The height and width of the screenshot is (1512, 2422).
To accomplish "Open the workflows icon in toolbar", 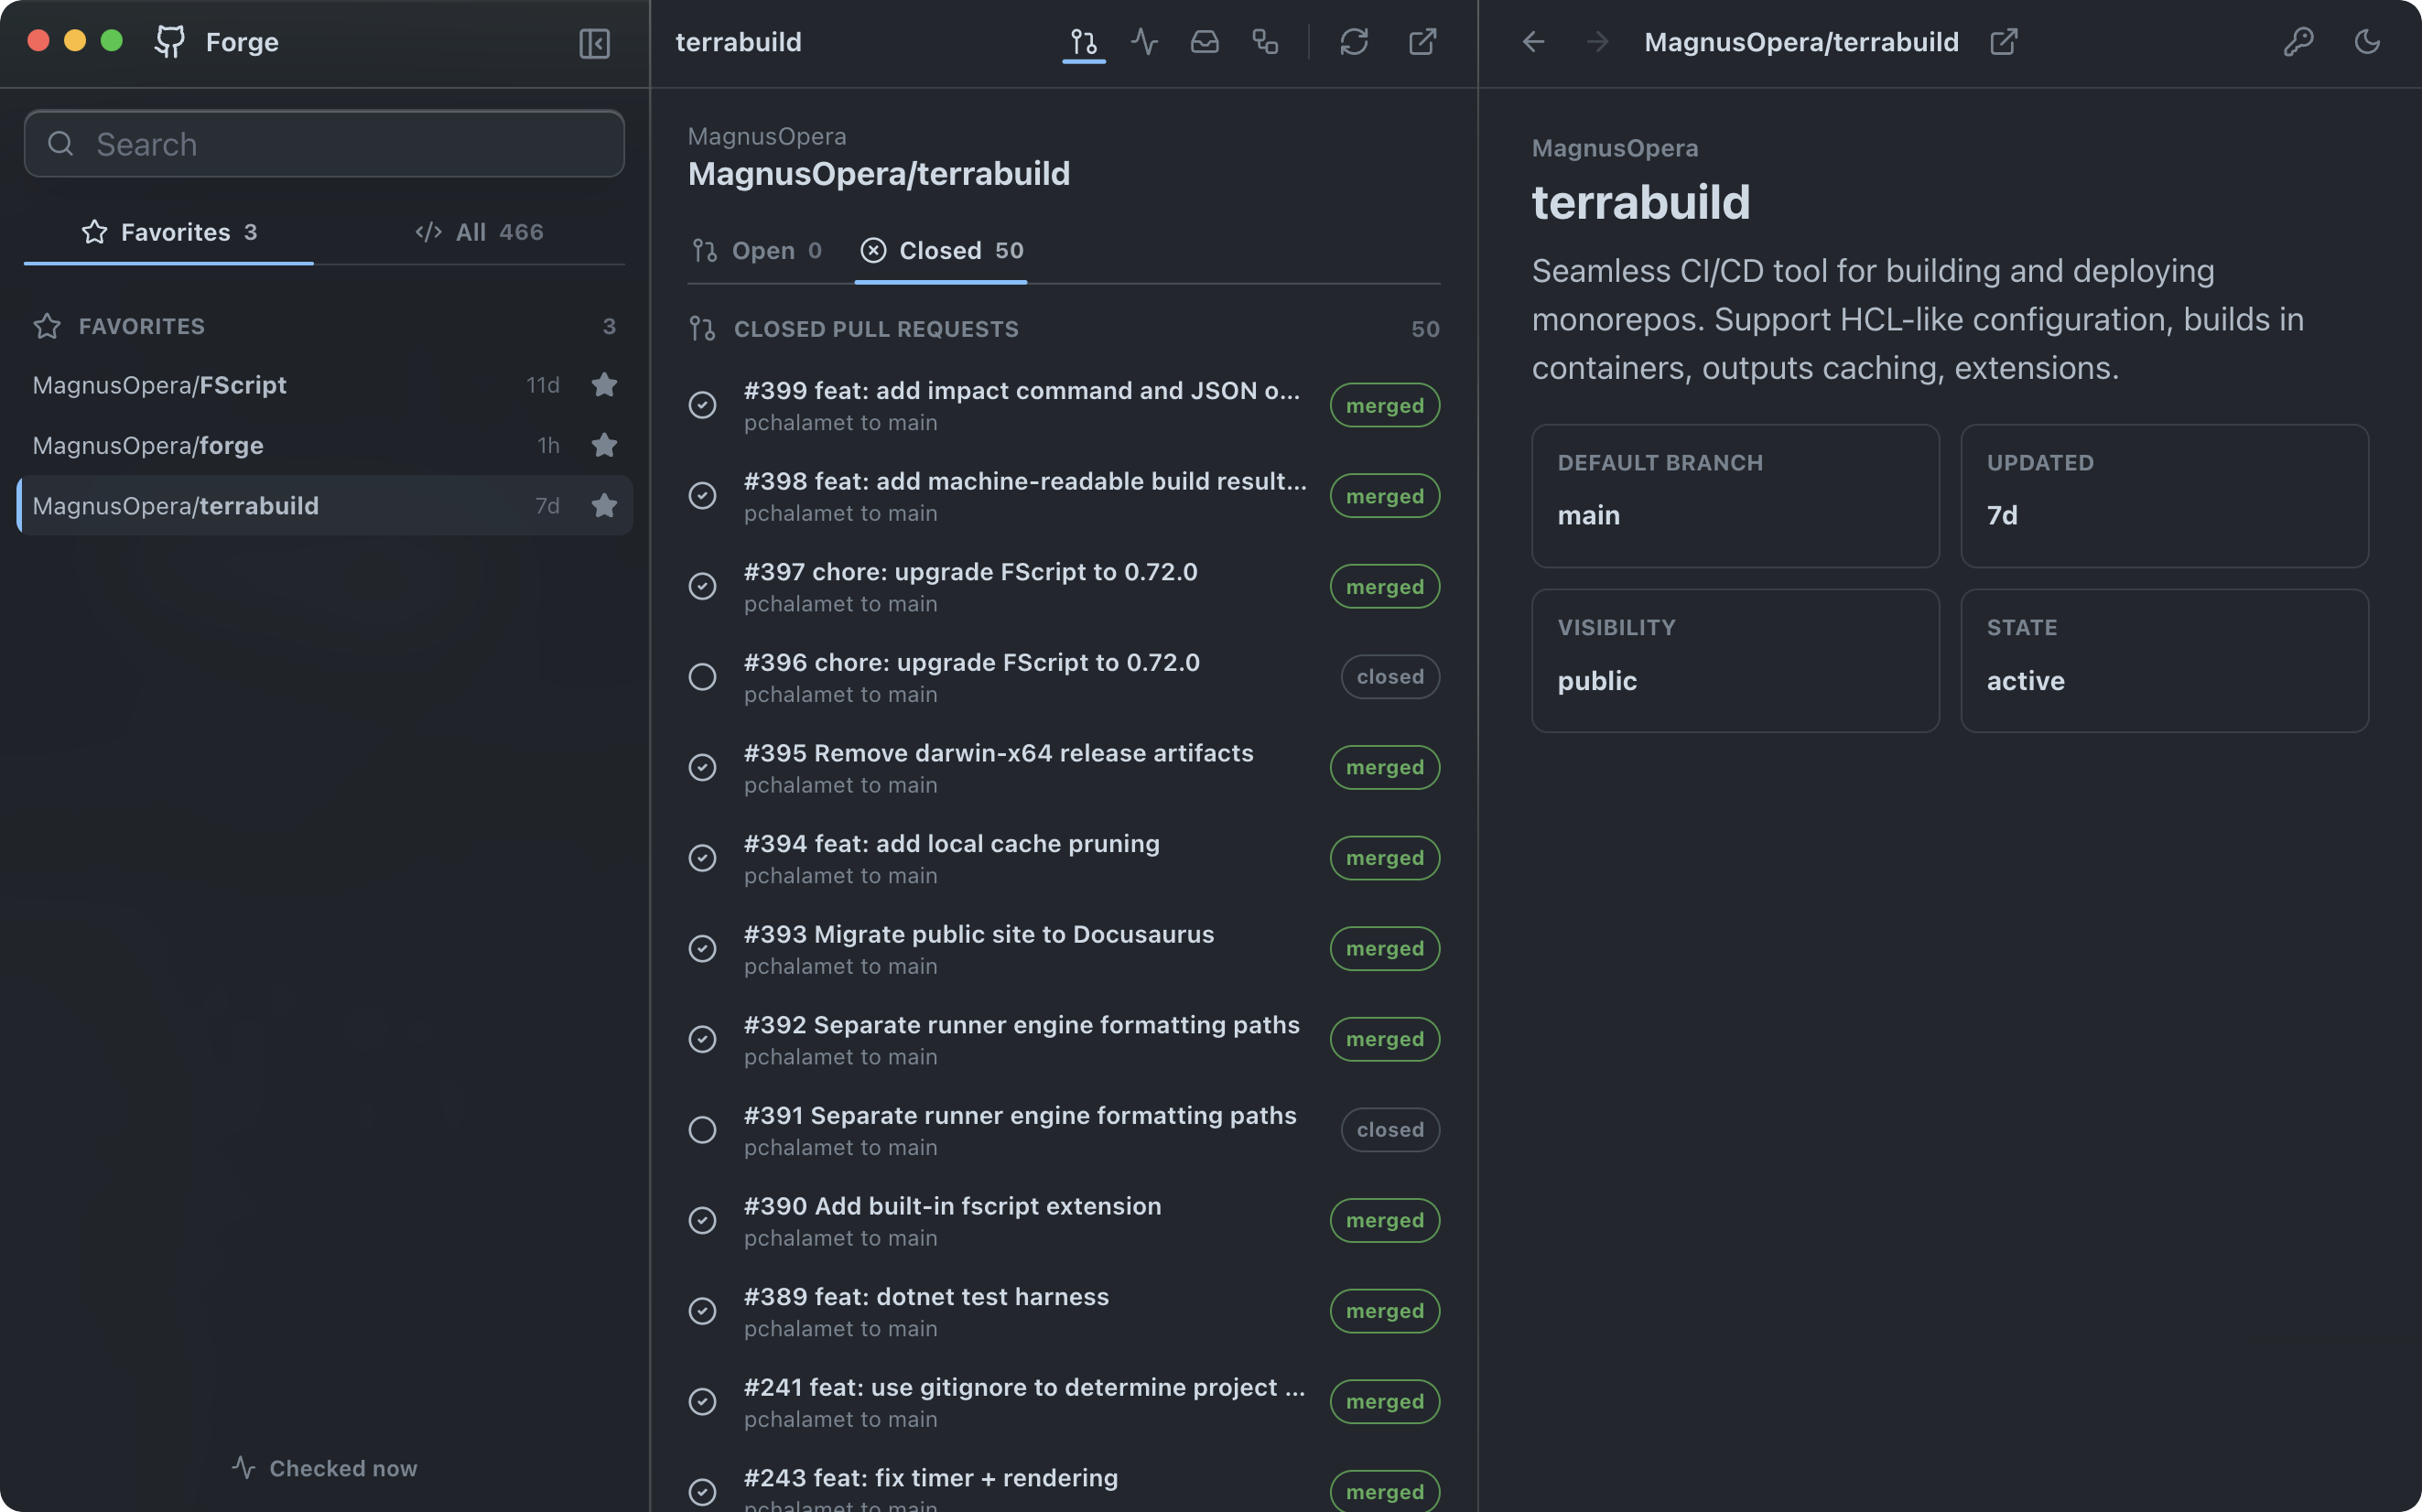I will tap(1265, 42).
